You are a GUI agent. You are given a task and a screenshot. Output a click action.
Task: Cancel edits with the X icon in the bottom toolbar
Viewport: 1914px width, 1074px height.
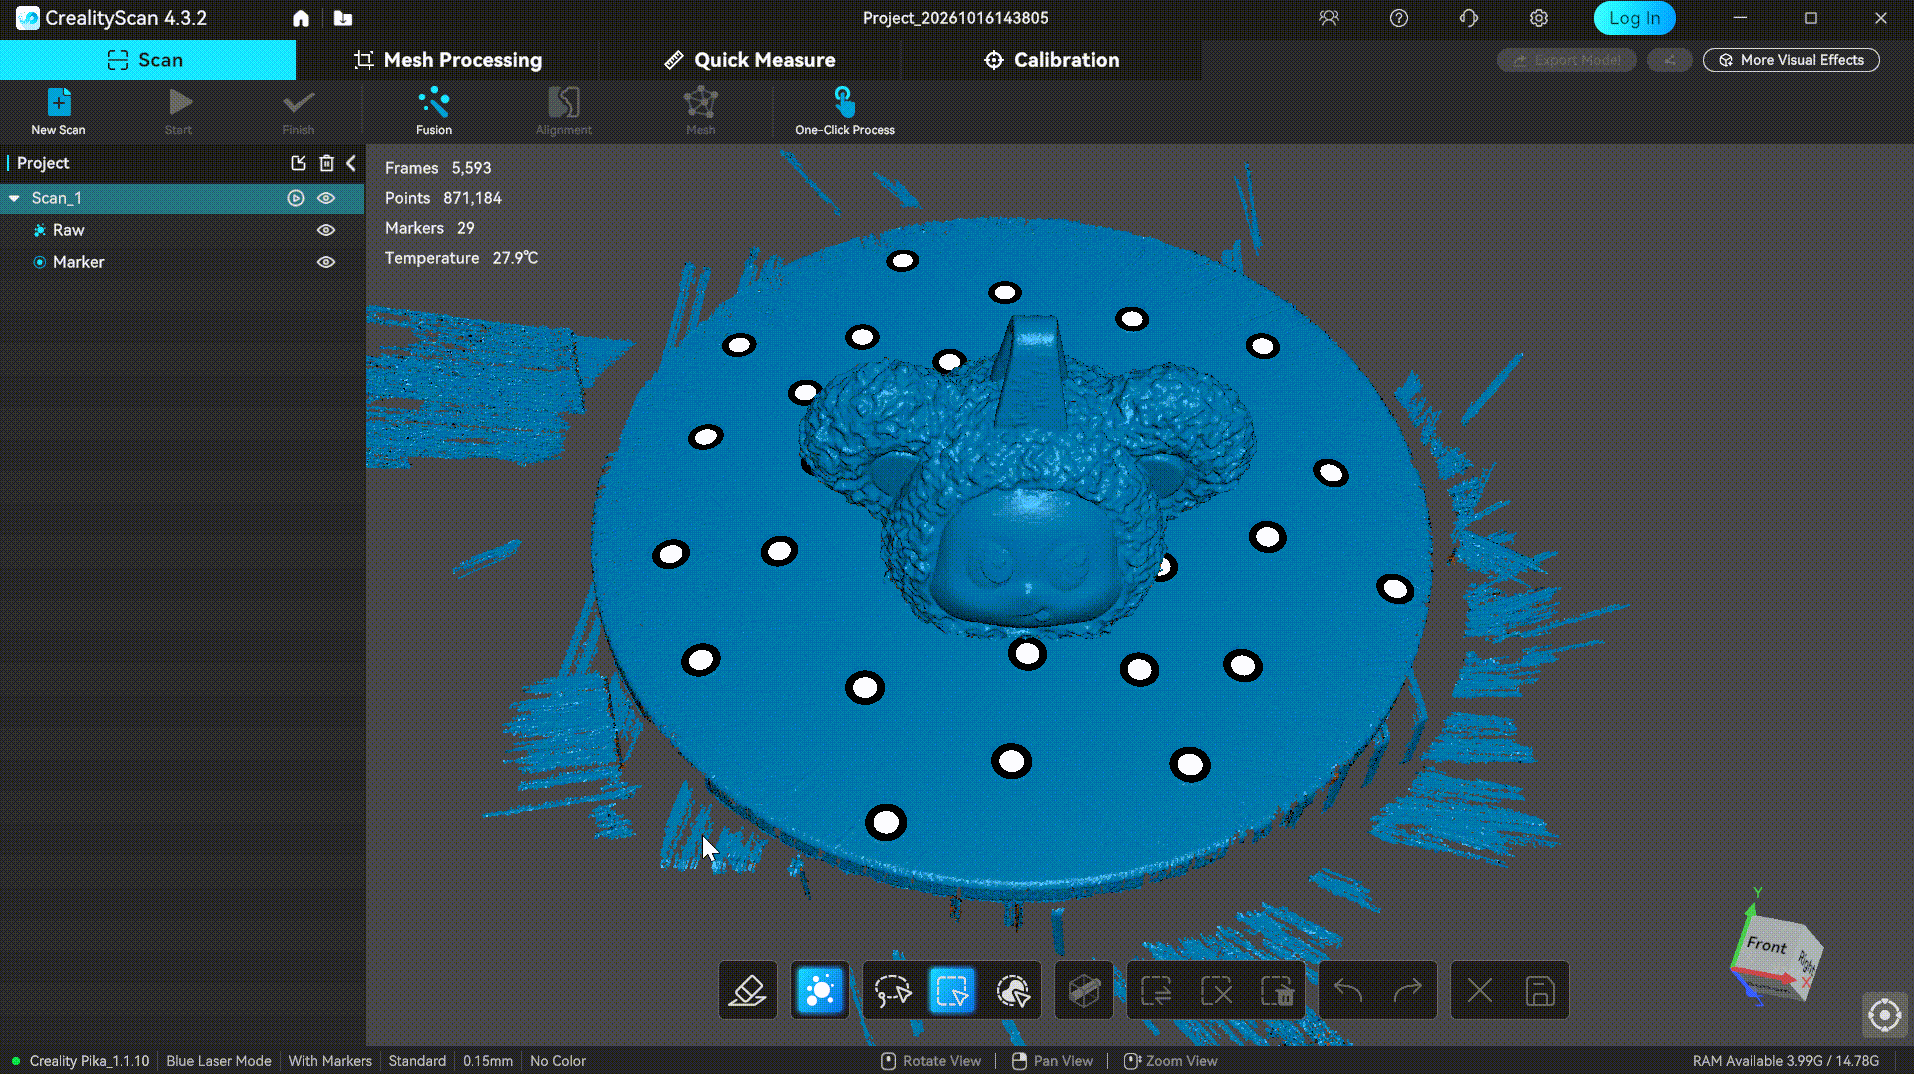[x=1480, y=990]
